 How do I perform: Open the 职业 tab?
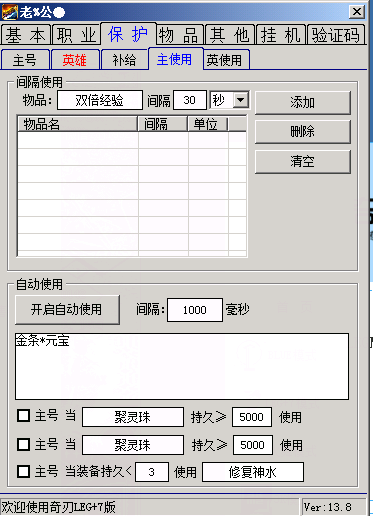[76, 35]
